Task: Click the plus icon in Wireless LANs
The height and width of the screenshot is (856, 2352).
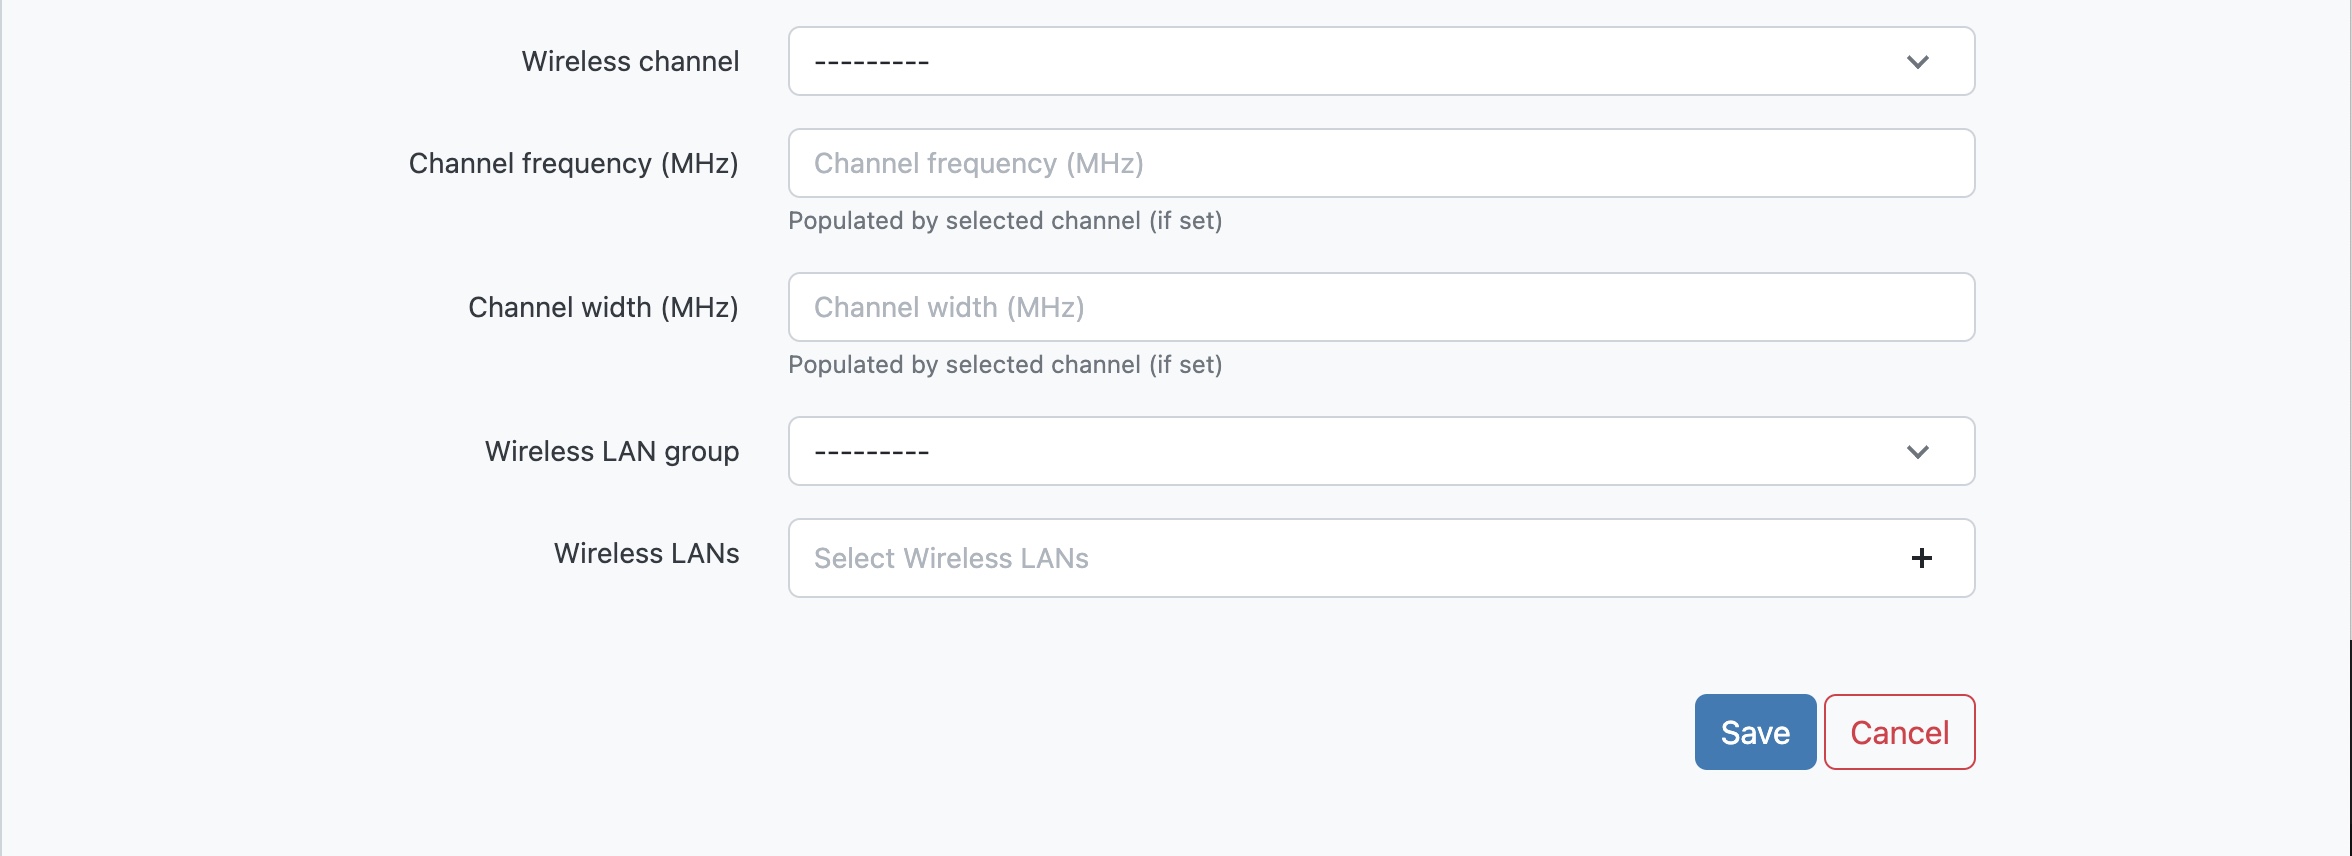Action: 1921,558
